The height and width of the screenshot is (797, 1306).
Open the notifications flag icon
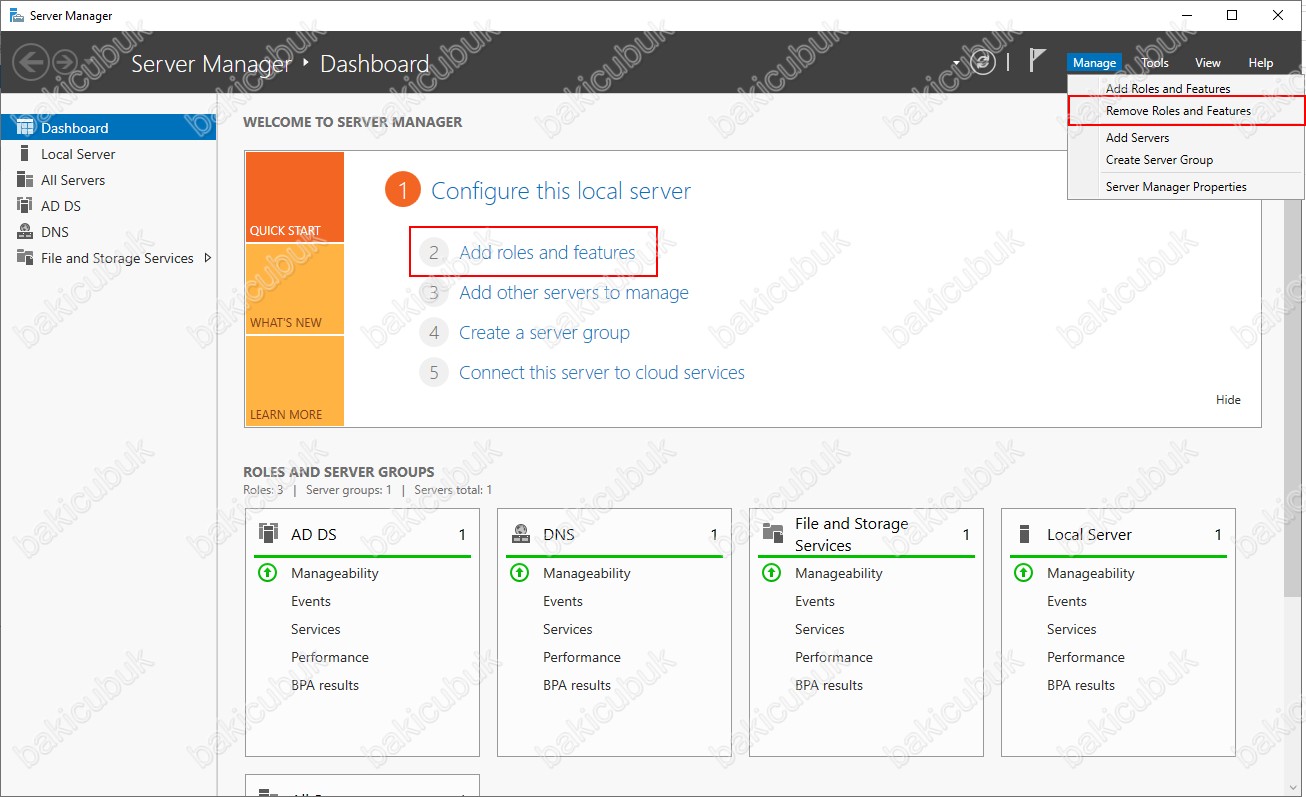[1038, 61]
